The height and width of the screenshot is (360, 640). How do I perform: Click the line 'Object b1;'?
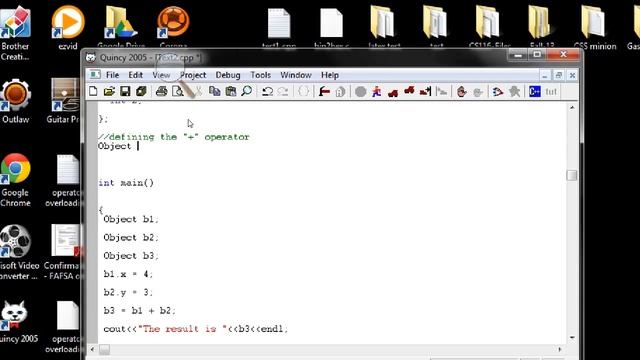click(x=131, y=219)
